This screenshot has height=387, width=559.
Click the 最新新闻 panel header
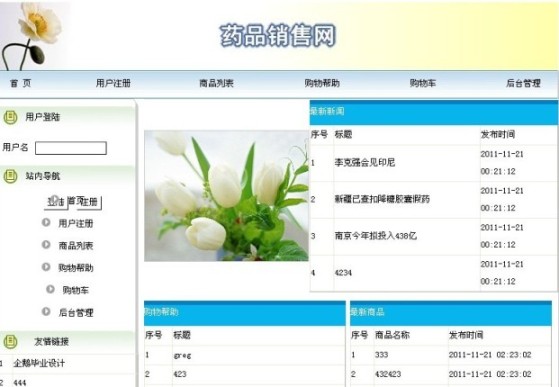pos(434,112)
